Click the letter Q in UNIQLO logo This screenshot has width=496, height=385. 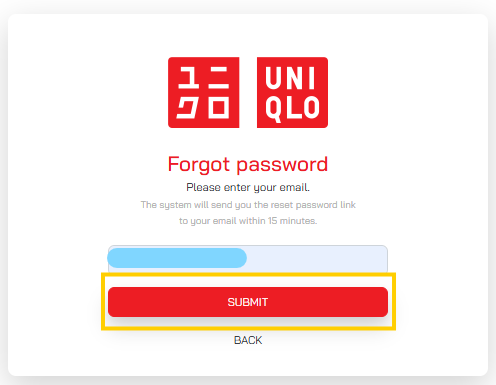point(273,108)
